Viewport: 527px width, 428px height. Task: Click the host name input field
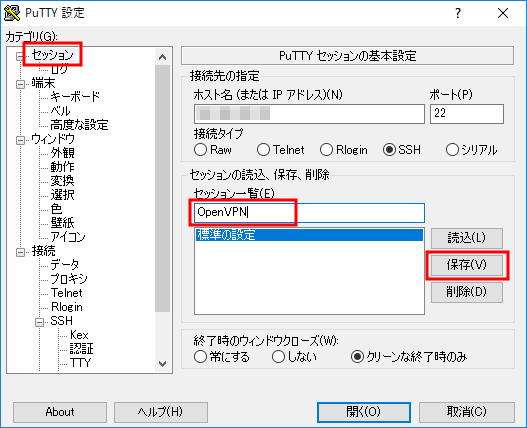[x=309, y=114]
